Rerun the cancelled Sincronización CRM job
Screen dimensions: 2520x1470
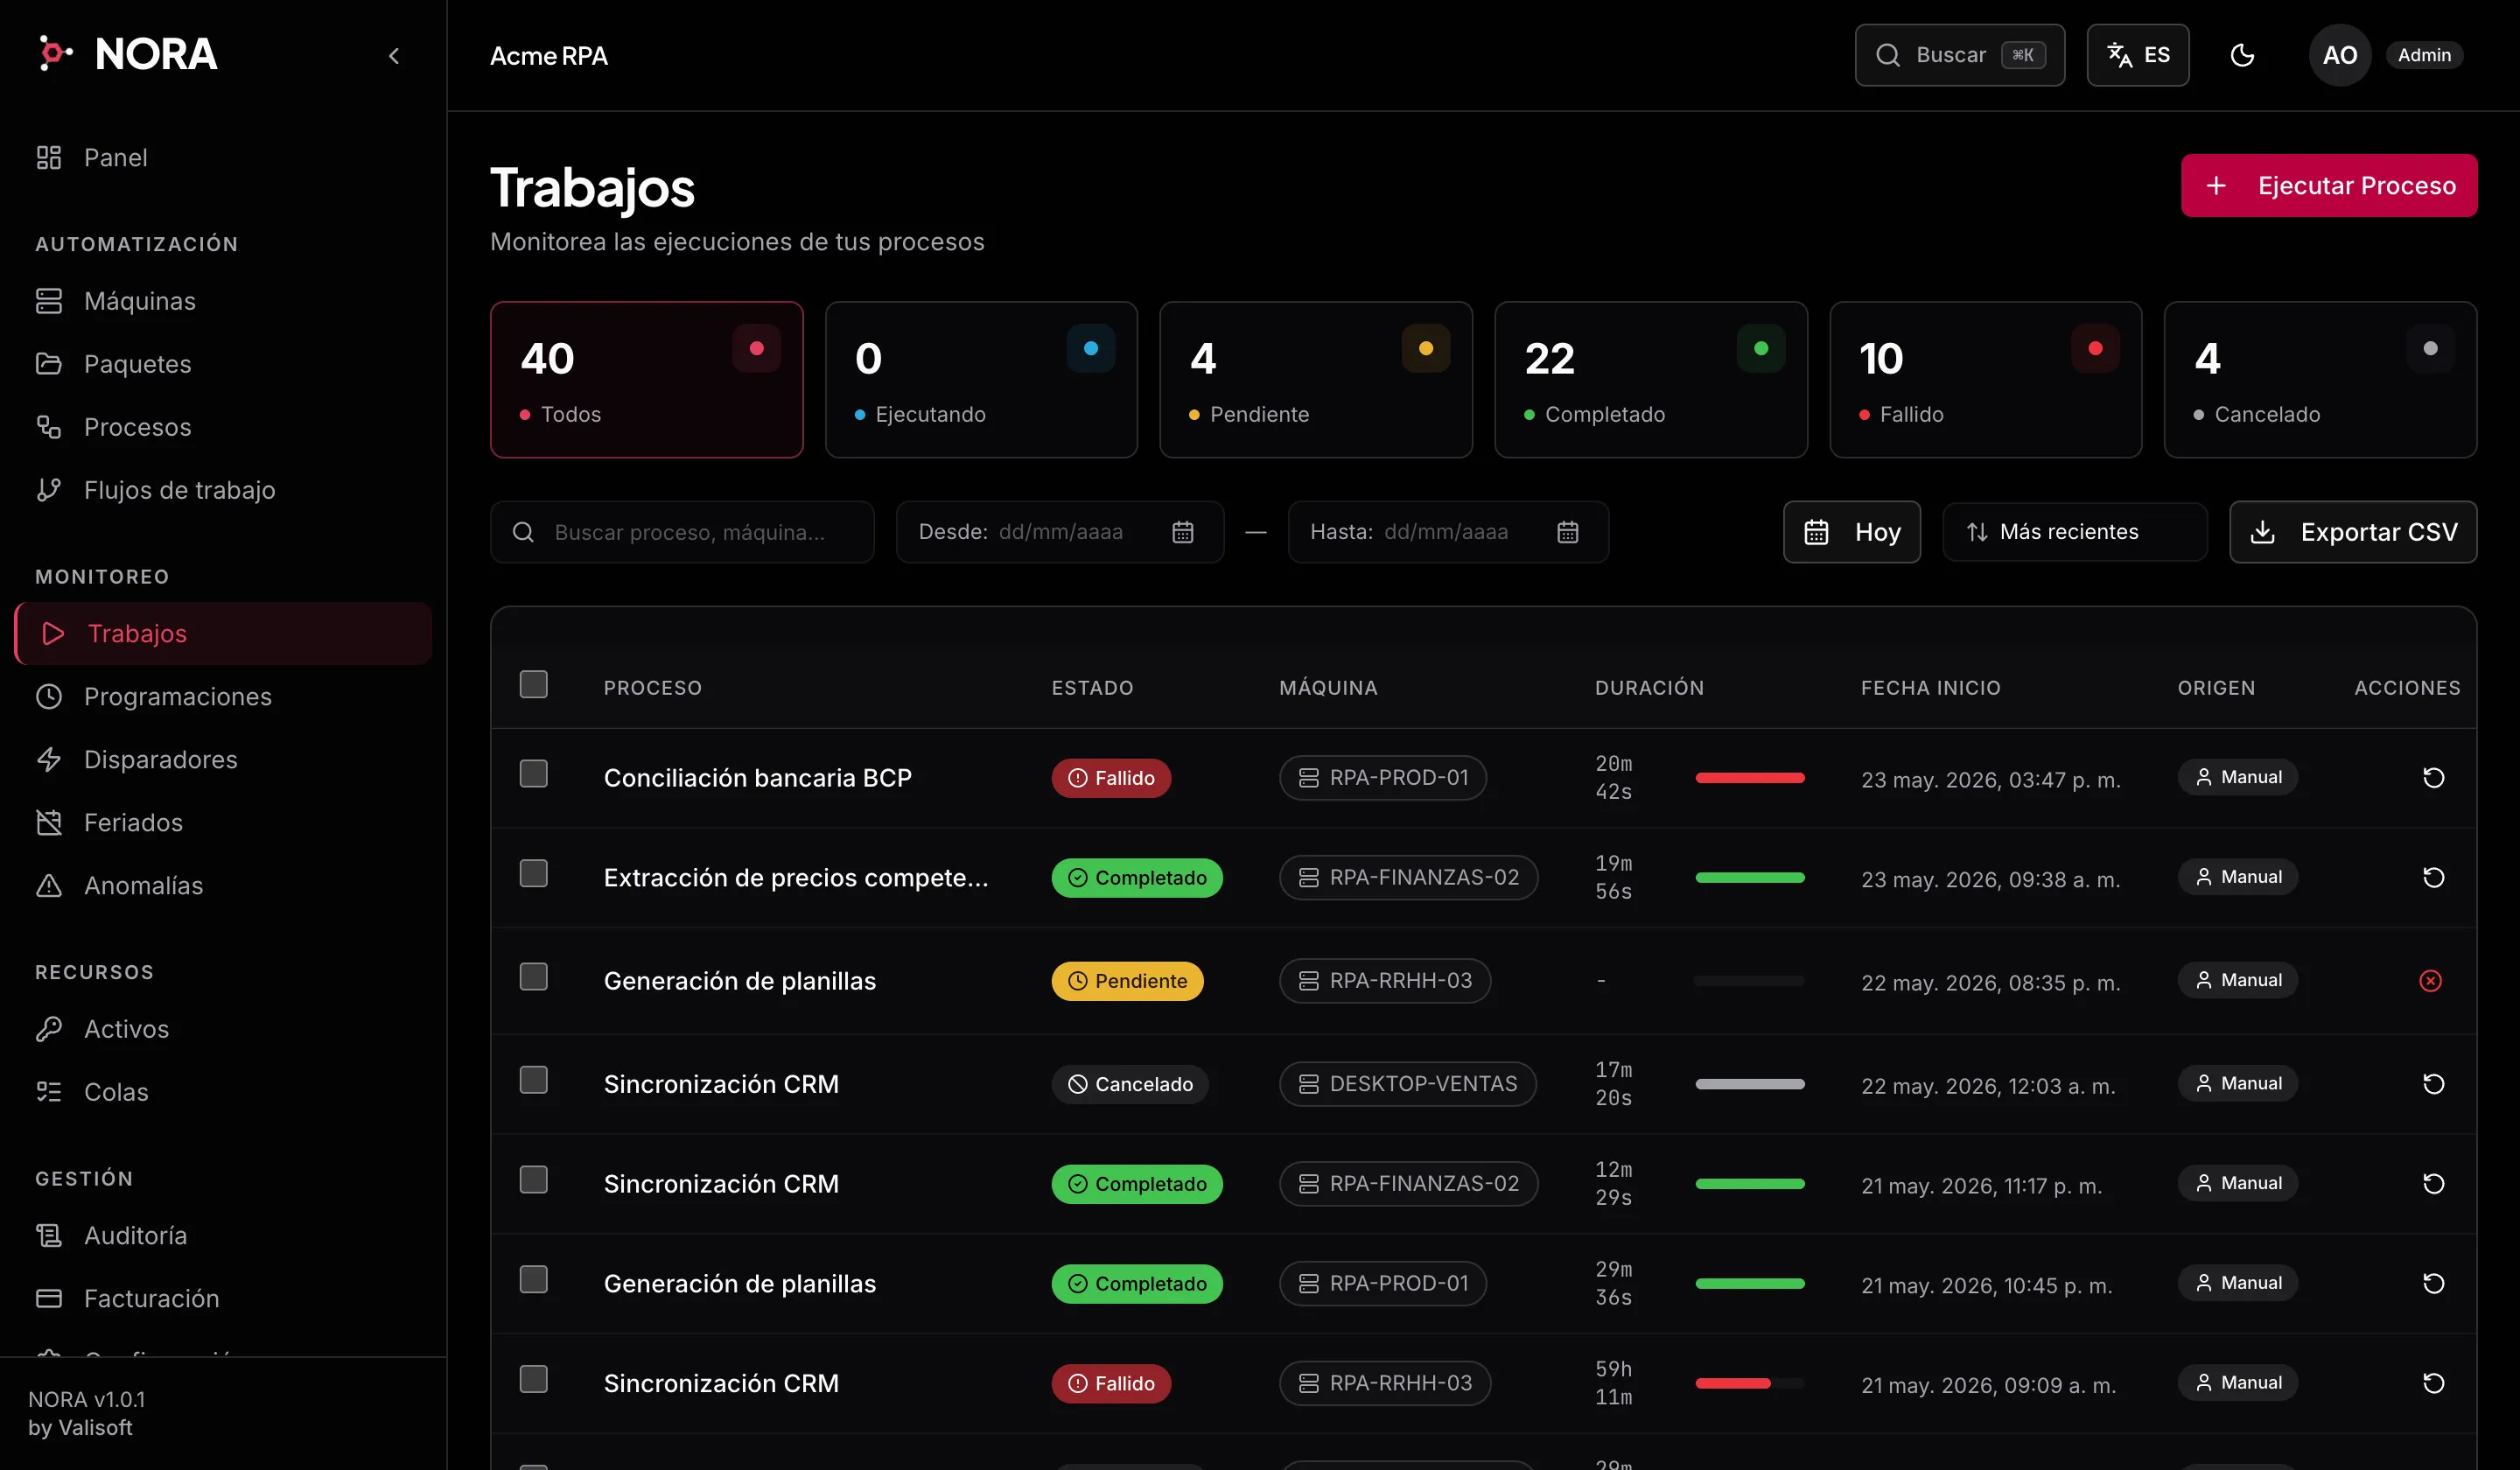point(2433,1084)
